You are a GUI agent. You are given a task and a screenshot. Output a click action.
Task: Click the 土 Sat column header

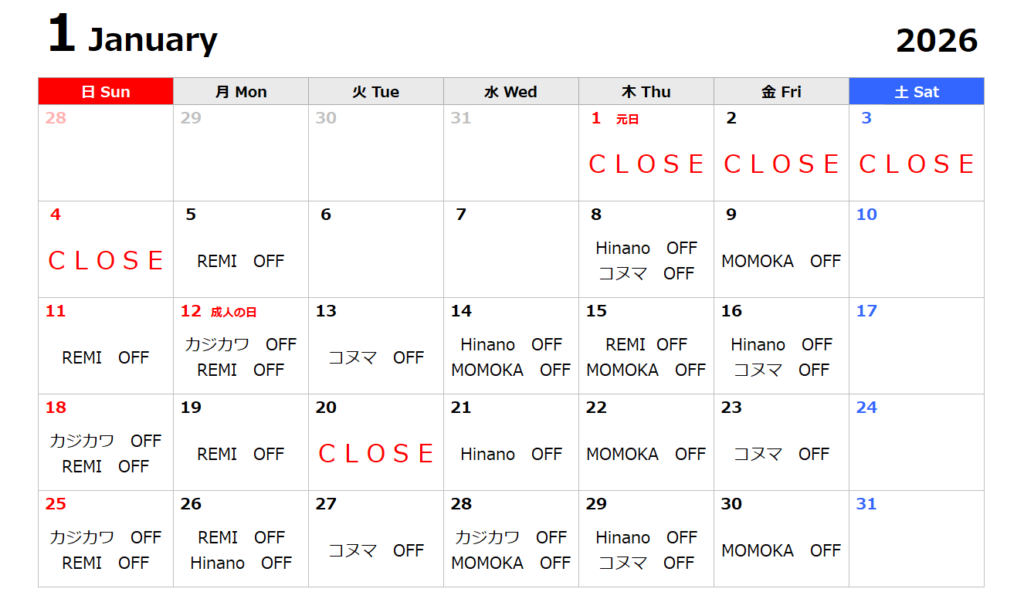pos(916,91)
